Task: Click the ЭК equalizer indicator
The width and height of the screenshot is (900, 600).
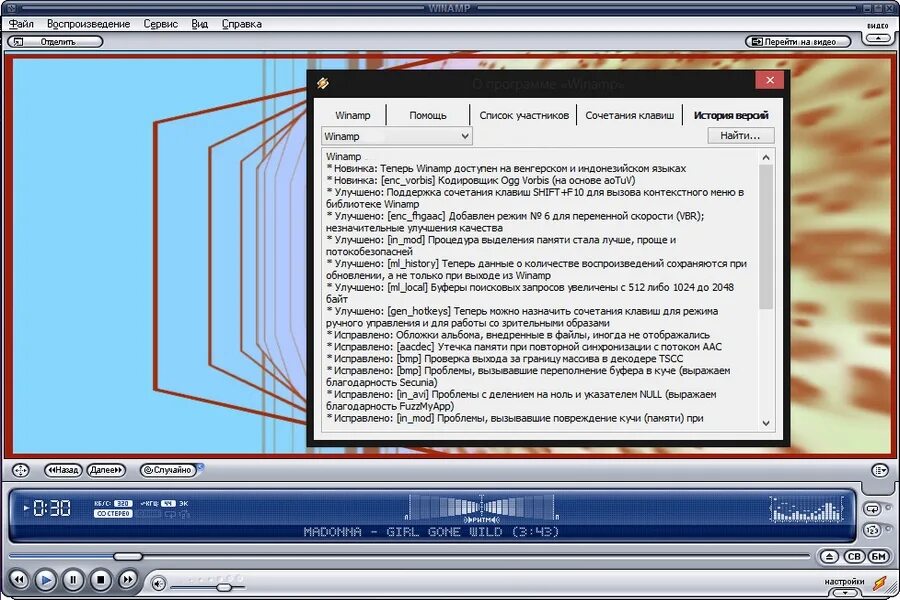Action: click(x=184, y=504)
